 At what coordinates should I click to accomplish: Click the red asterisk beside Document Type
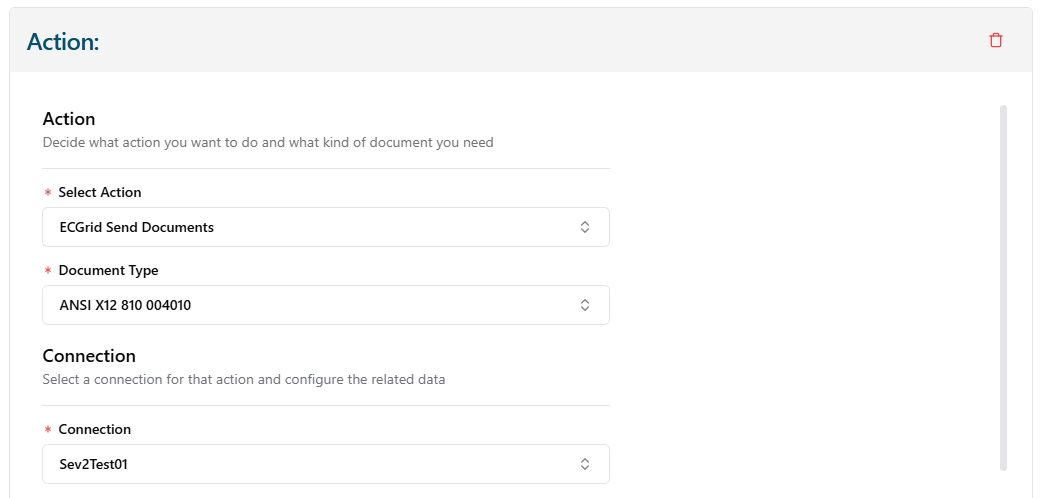48,271
